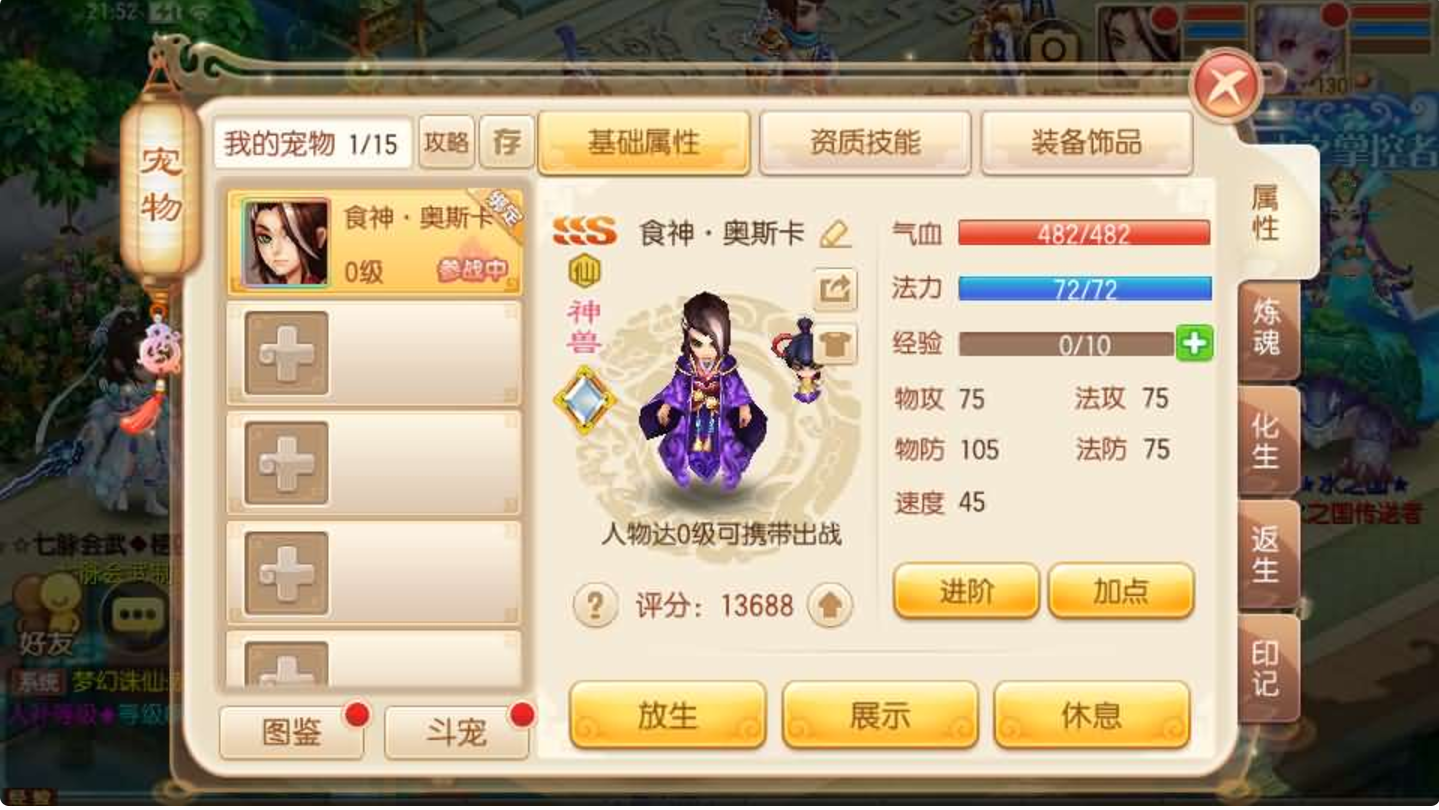
Task: Click the pencil rename icon beside pet name
Action: (835, 234)
